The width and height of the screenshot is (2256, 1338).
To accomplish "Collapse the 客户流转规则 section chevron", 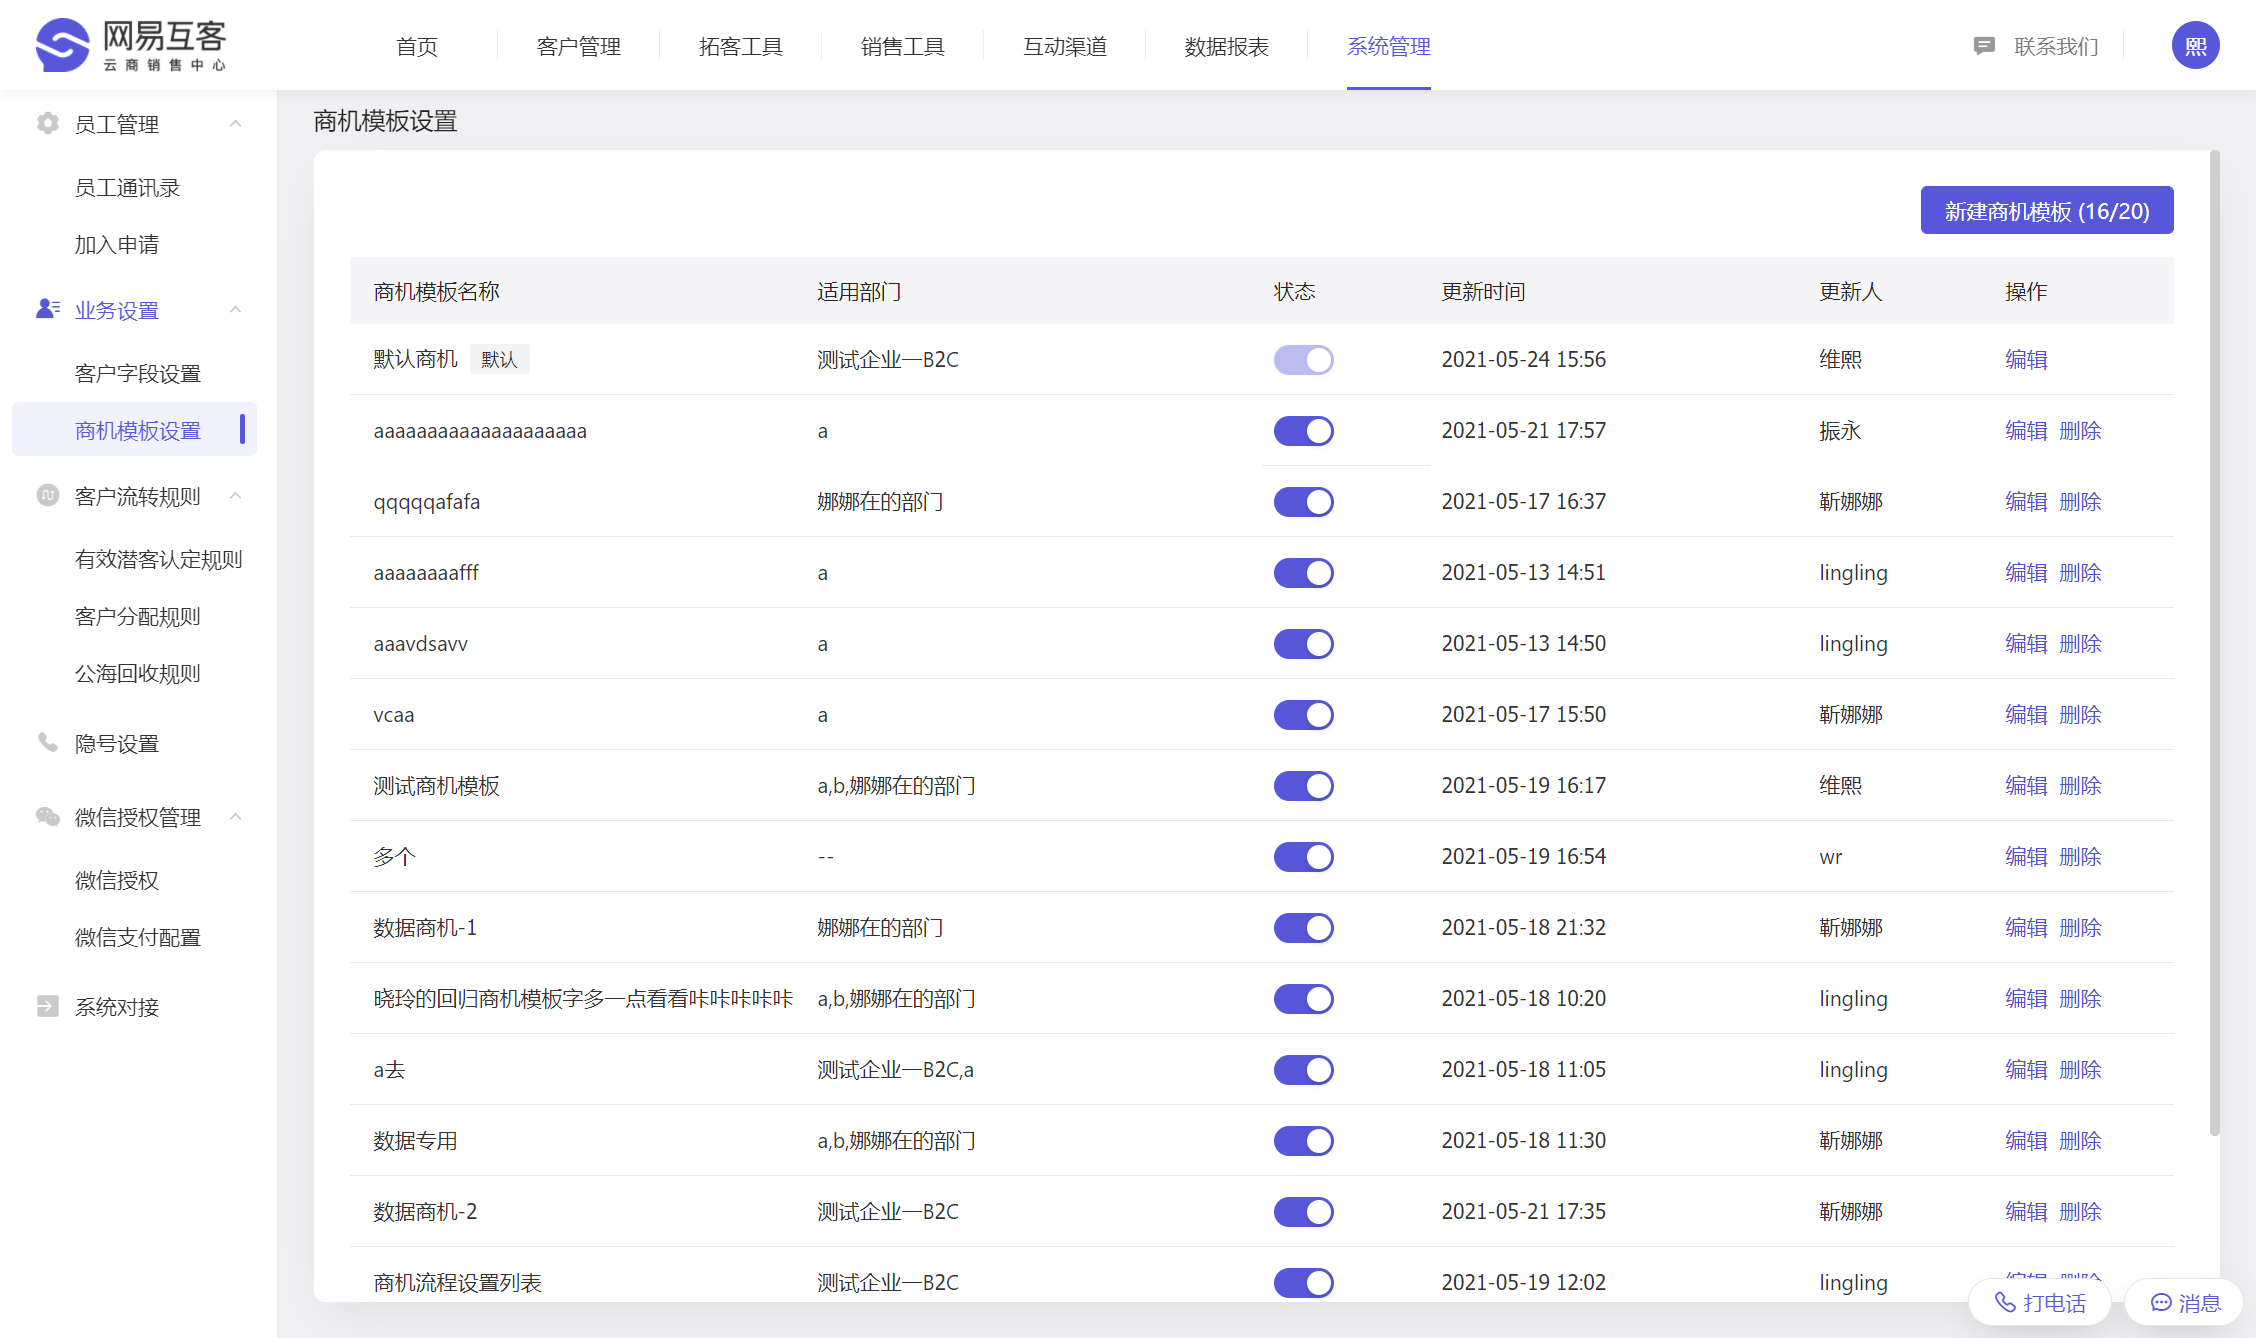I will click(236, 495).
